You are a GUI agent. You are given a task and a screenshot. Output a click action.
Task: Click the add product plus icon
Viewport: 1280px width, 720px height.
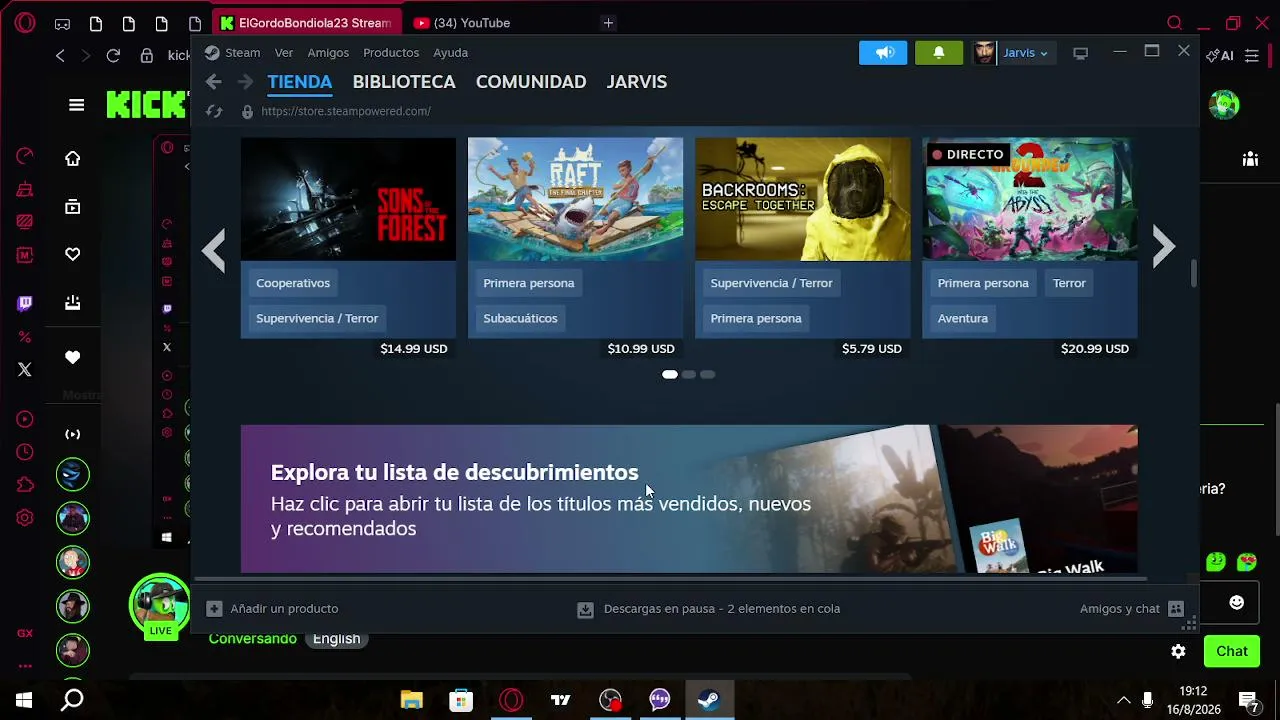(x=214, y=608)
